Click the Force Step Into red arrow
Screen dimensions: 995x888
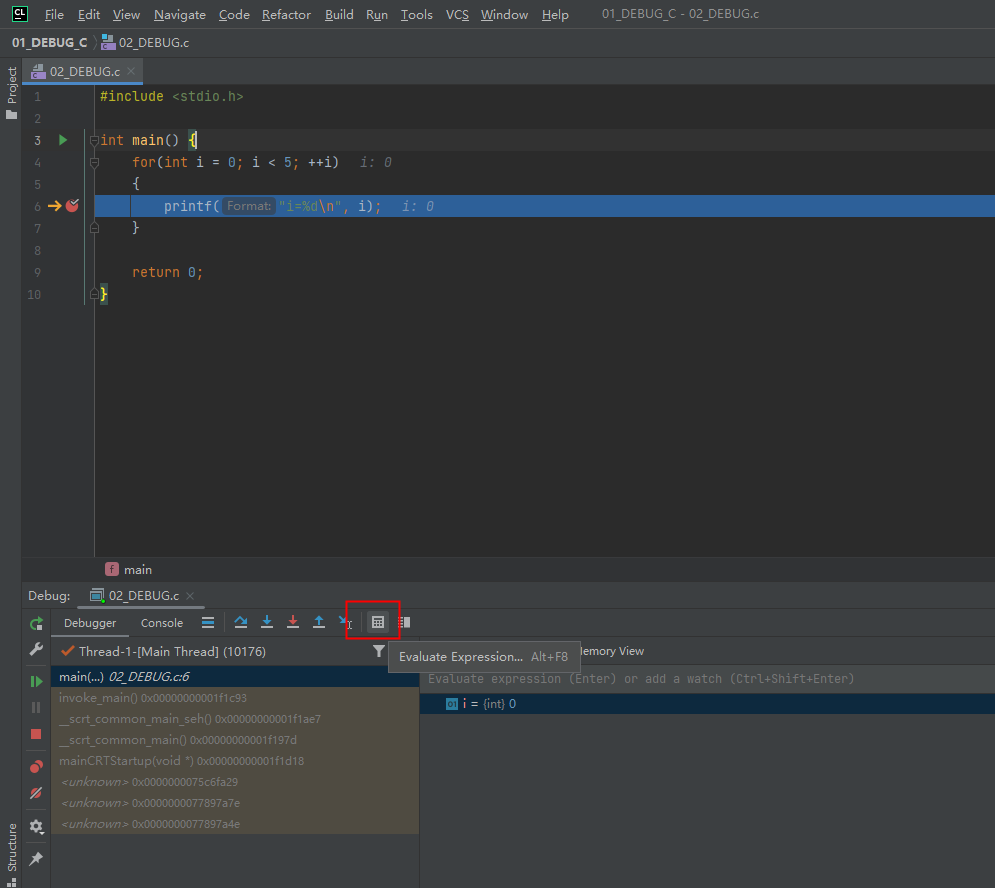(293, 622)
